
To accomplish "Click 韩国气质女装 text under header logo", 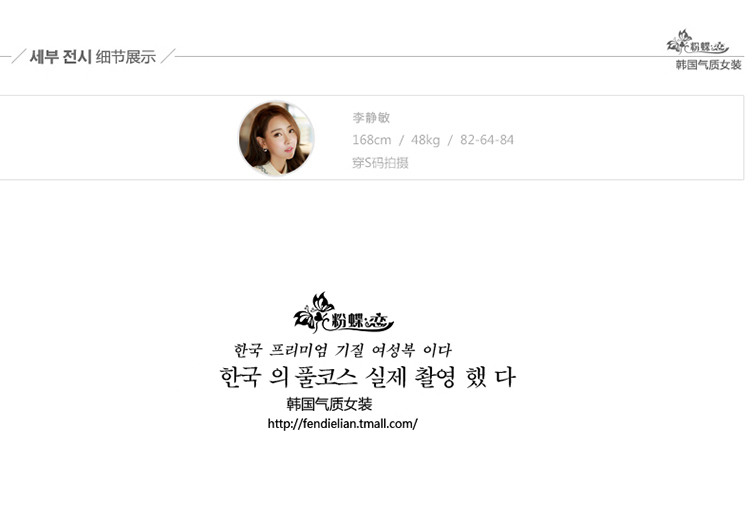I will coord(708,65).
